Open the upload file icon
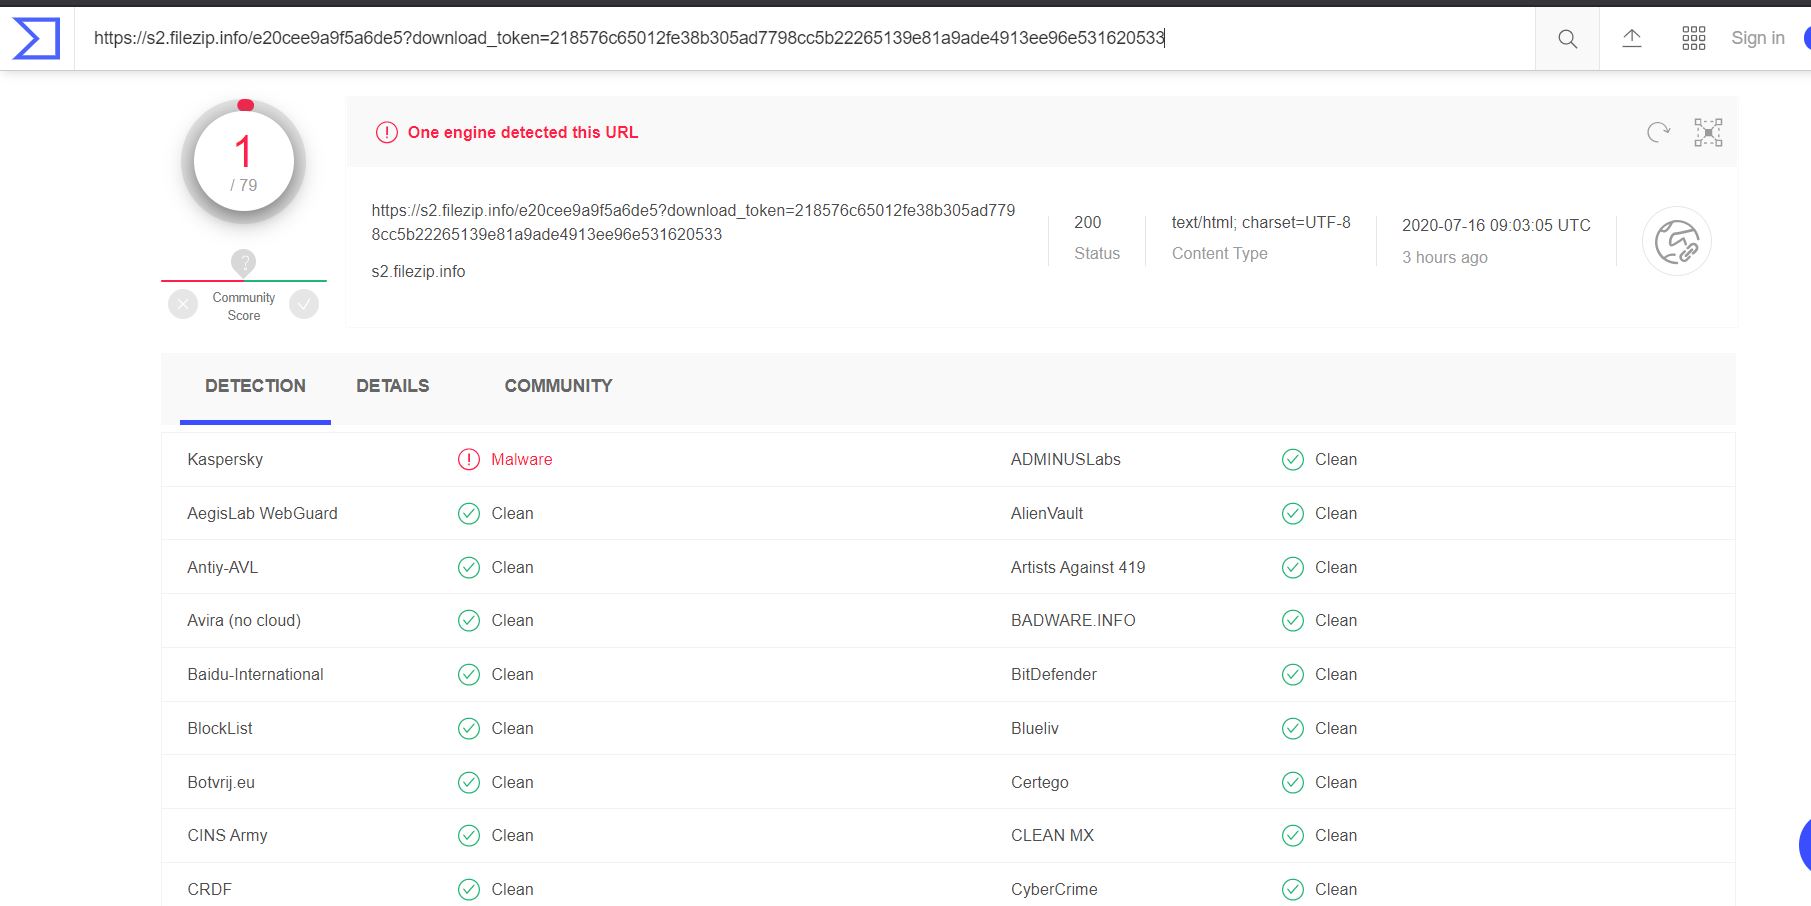Screen dimensions: 1811x906 coord(1632,38)
